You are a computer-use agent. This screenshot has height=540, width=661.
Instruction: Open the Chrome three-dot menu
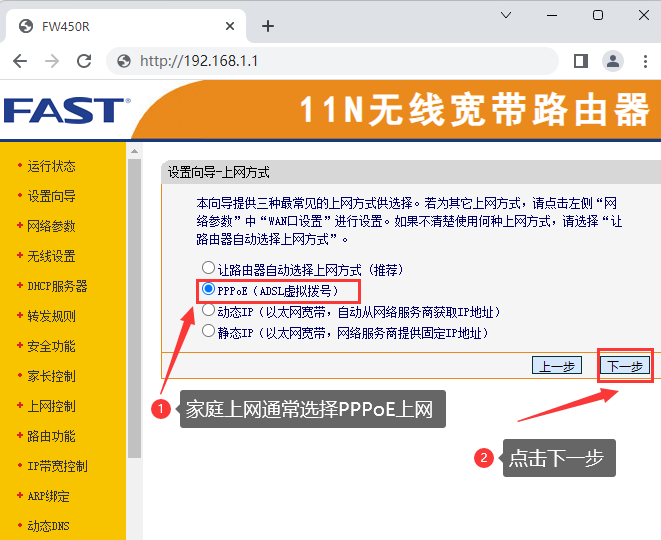pyautogui.click(x=645, y=61)
